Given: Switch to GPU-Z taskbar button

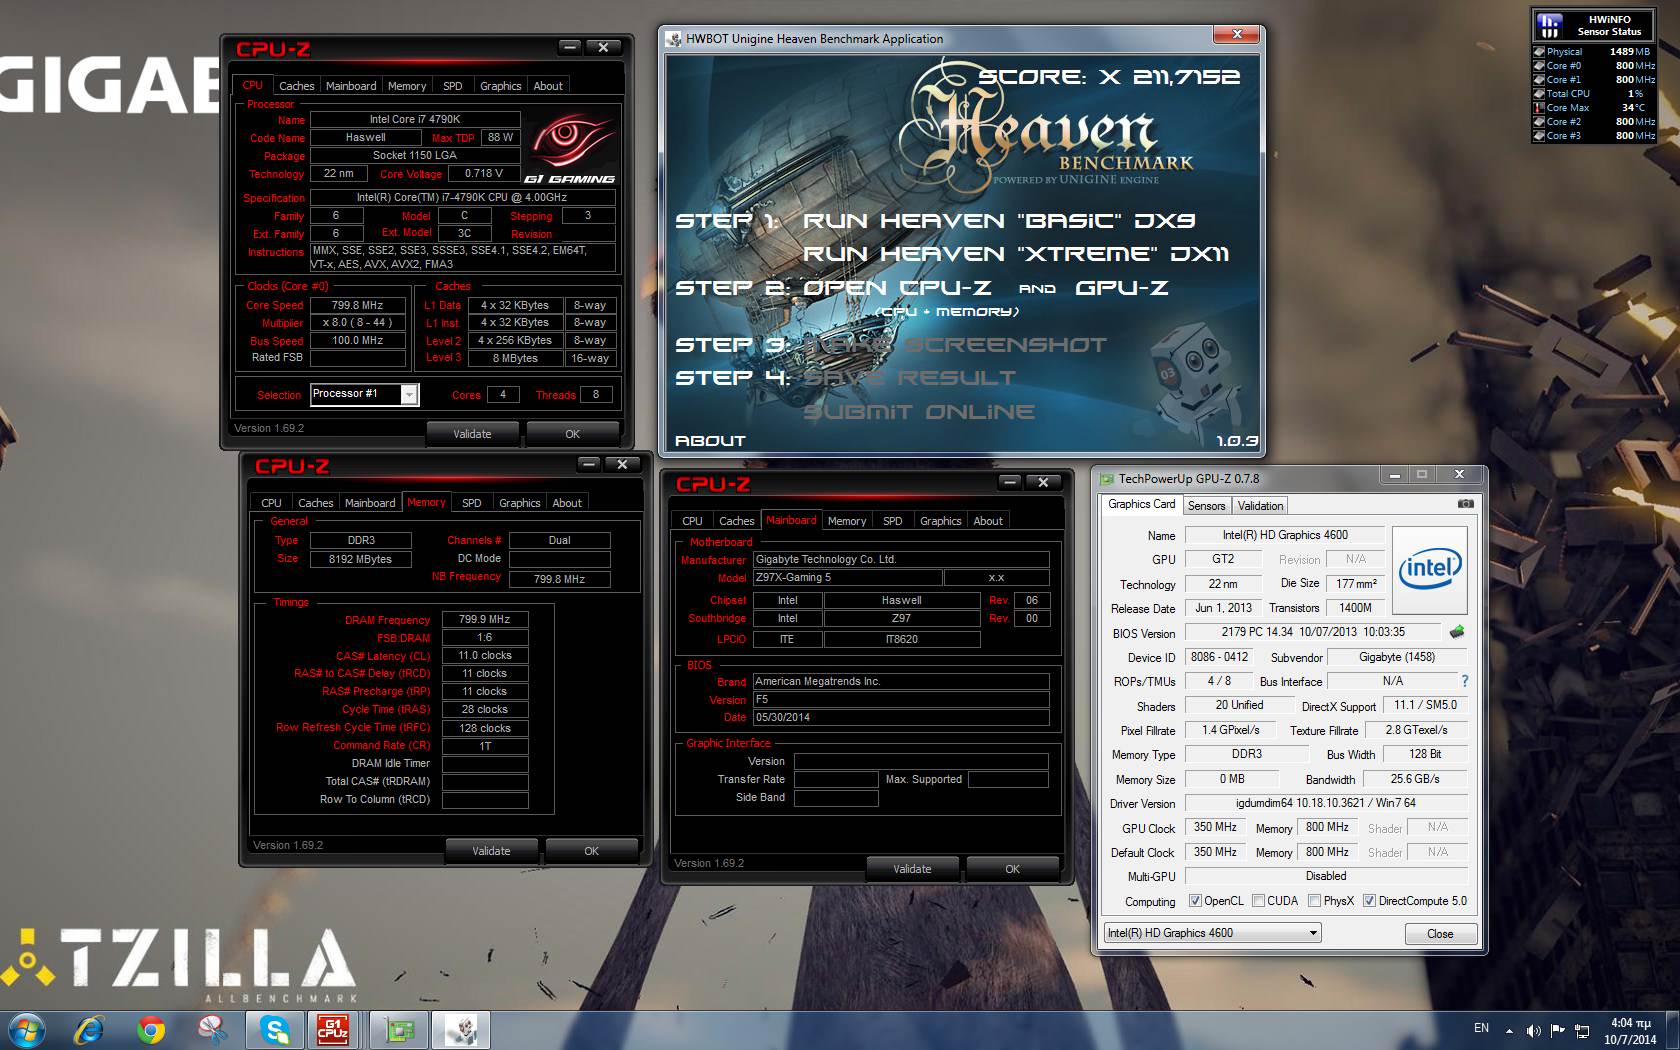Looking at the screenshot, I should click(x=397, y=1029).
